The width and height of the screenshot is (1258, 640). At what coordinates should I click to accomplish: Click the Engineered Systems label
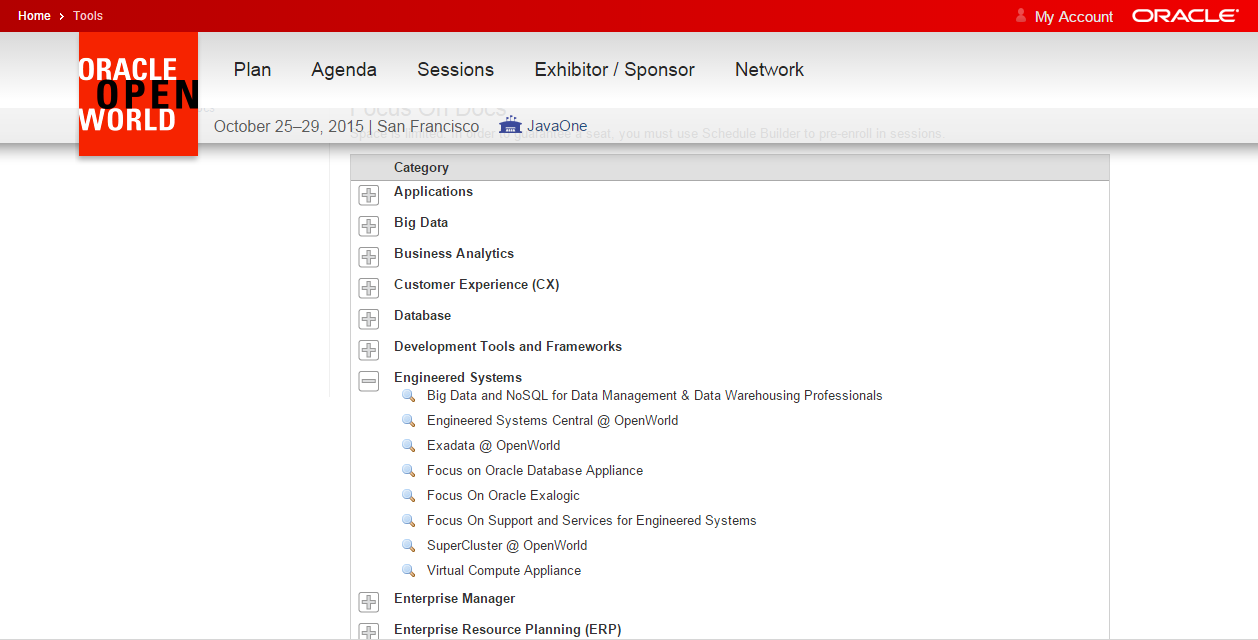pyautogui.click(x=458, y=378)
